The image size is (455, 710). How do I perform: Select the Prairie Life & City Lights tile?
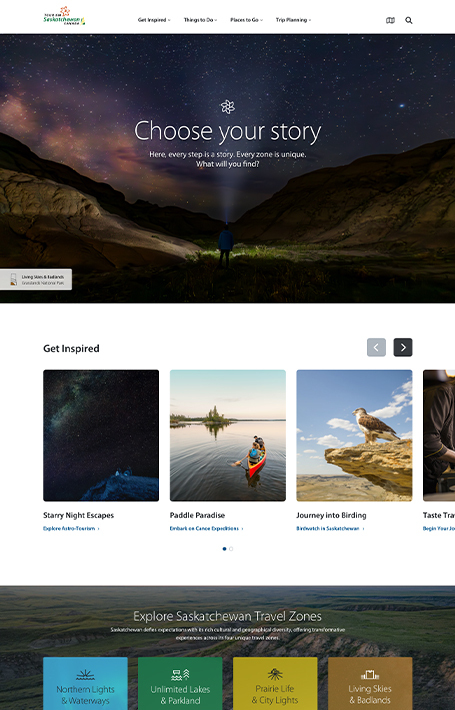click(275, 684)
